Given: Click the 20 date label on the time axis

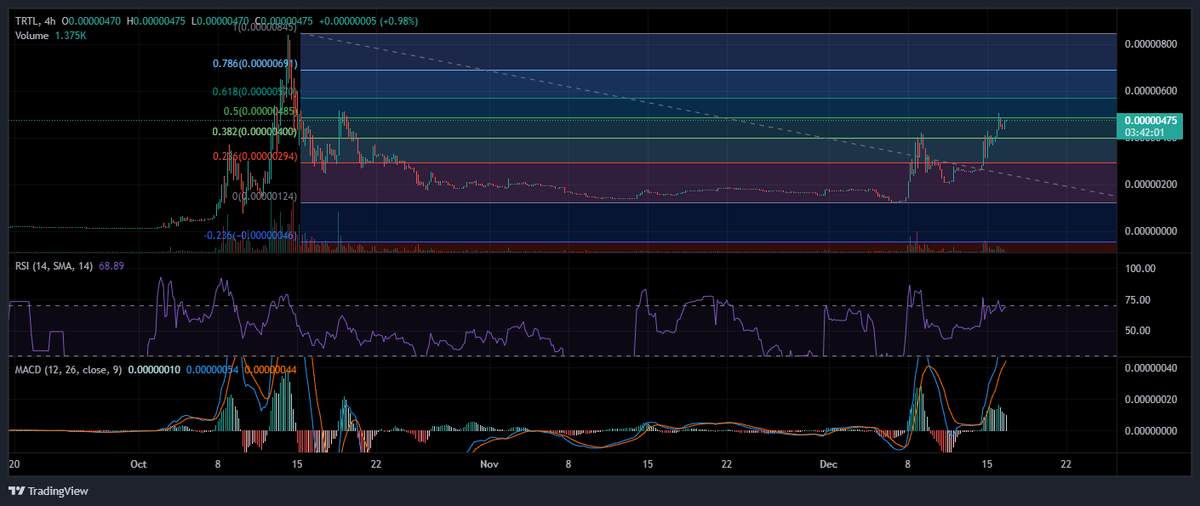Looking at the screenshot, I should pos(13,465).
